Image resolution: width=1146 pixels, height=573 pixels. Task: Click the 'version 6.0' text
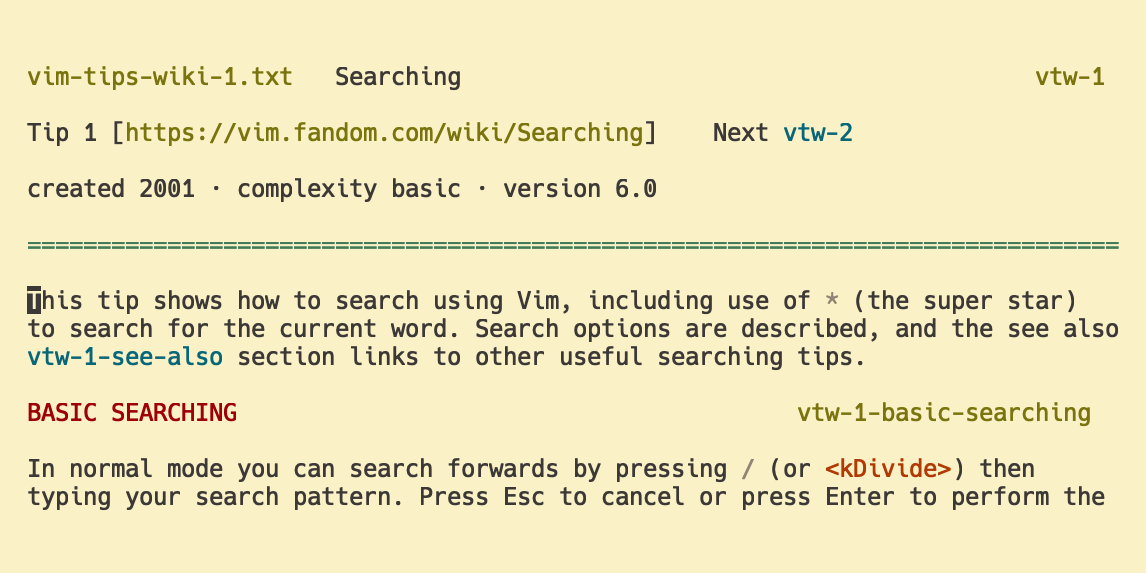(580, 189)
